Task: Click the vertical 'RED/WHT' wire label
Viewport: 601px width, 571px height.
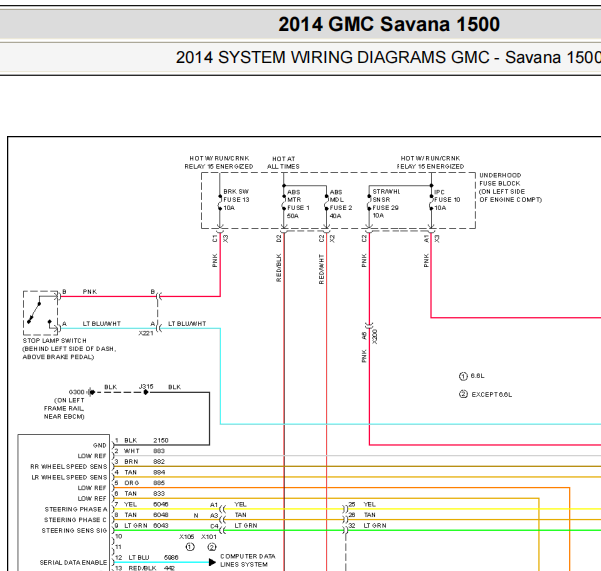Action: tap(321, 269)
